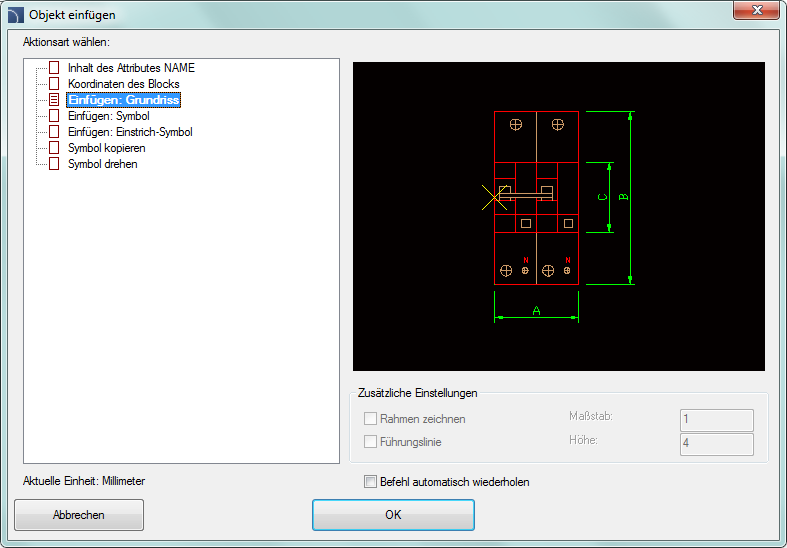Screen dimensions: 787x548
Task: Click the app icon in title bar
Action: [x=15, y=15]
